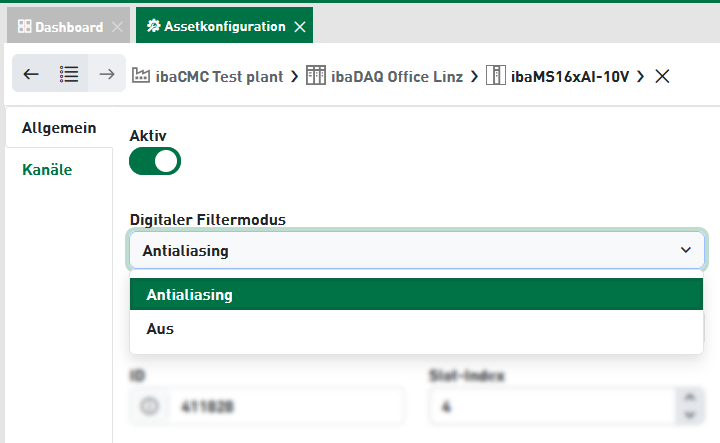Click the rack icon beside ibaDAQ Office Linz
The image size is (720, 443).
click(316, 75)
